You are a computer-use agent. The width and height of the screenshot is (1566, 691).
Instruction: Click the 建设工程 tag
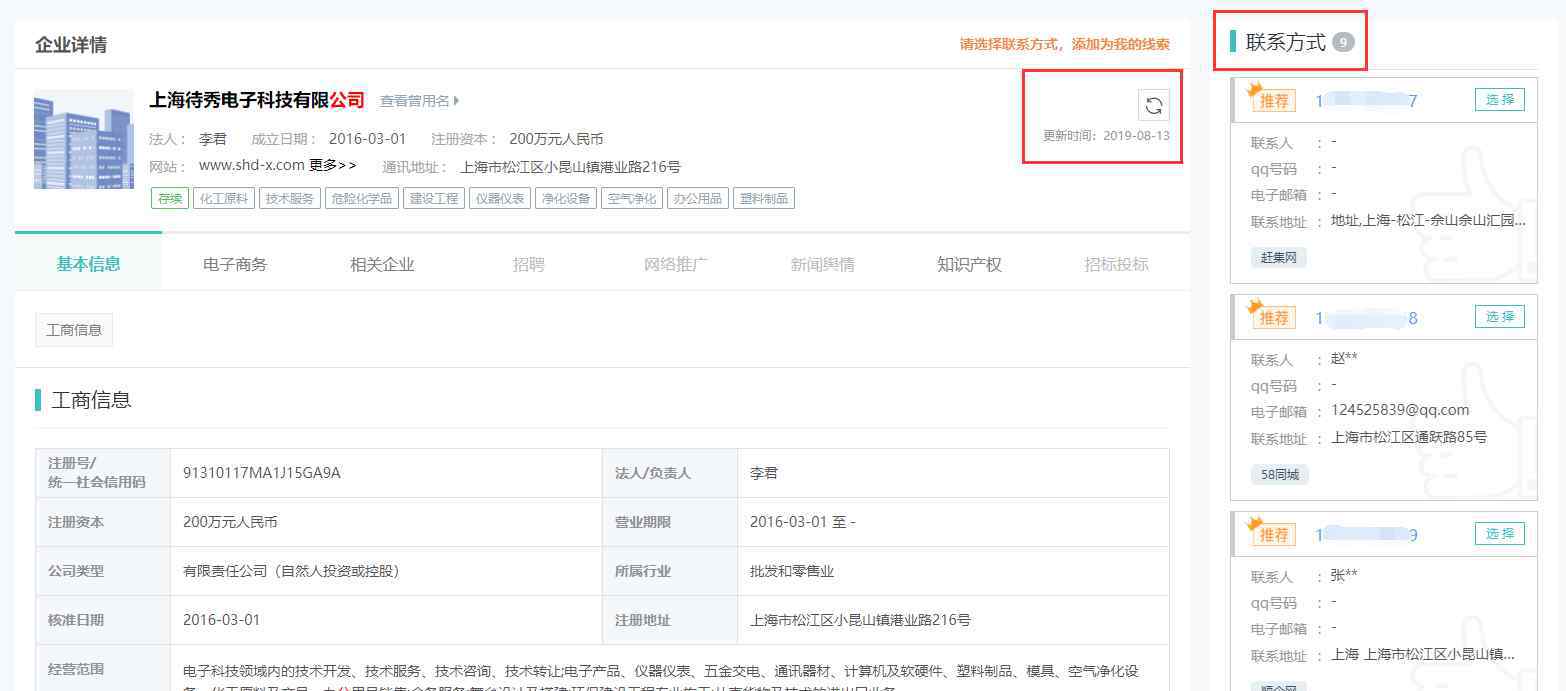coord(434,198)
